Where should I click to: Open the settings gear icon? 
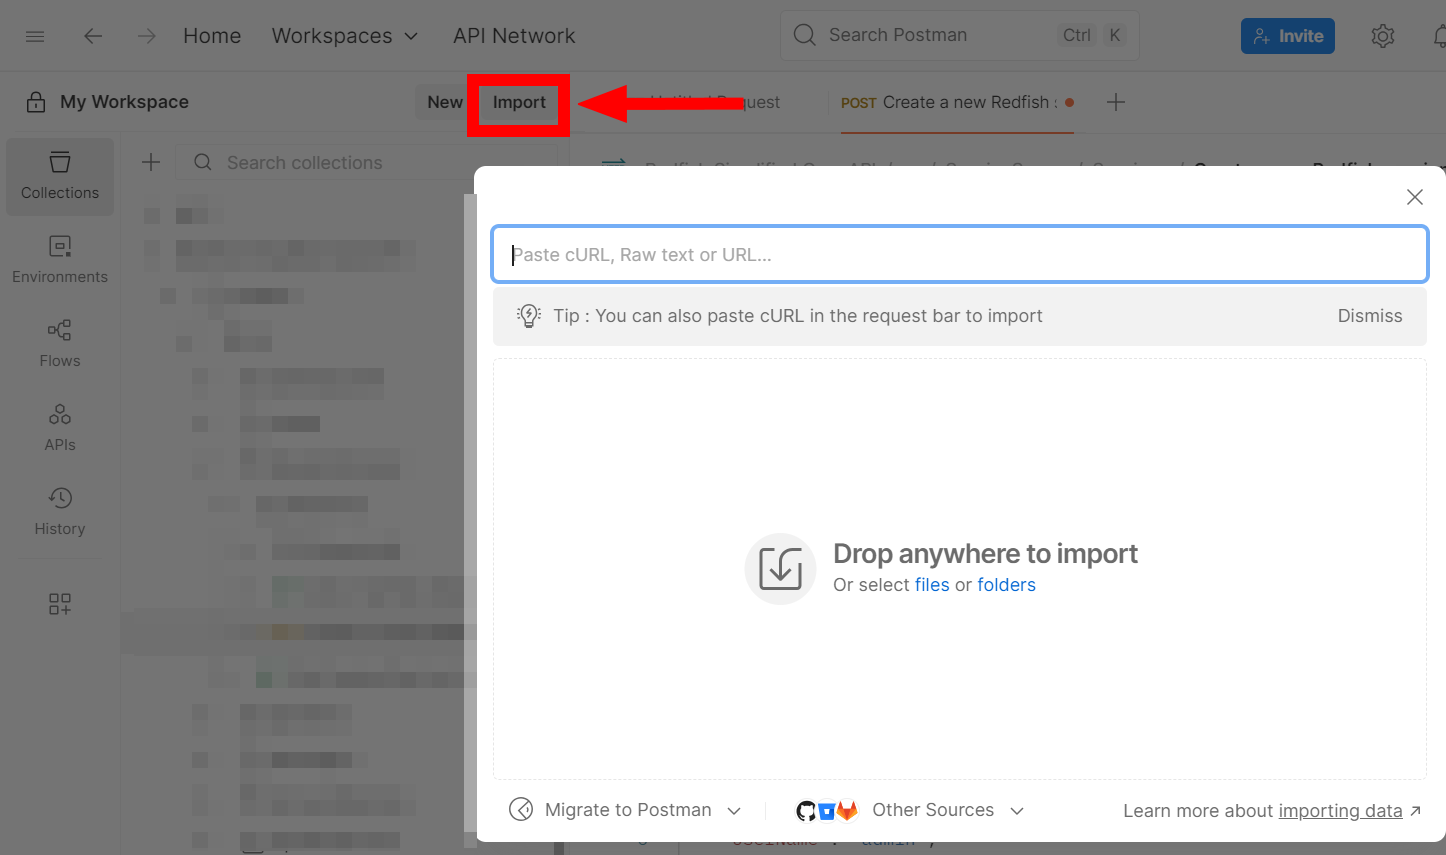(1382, 36)
